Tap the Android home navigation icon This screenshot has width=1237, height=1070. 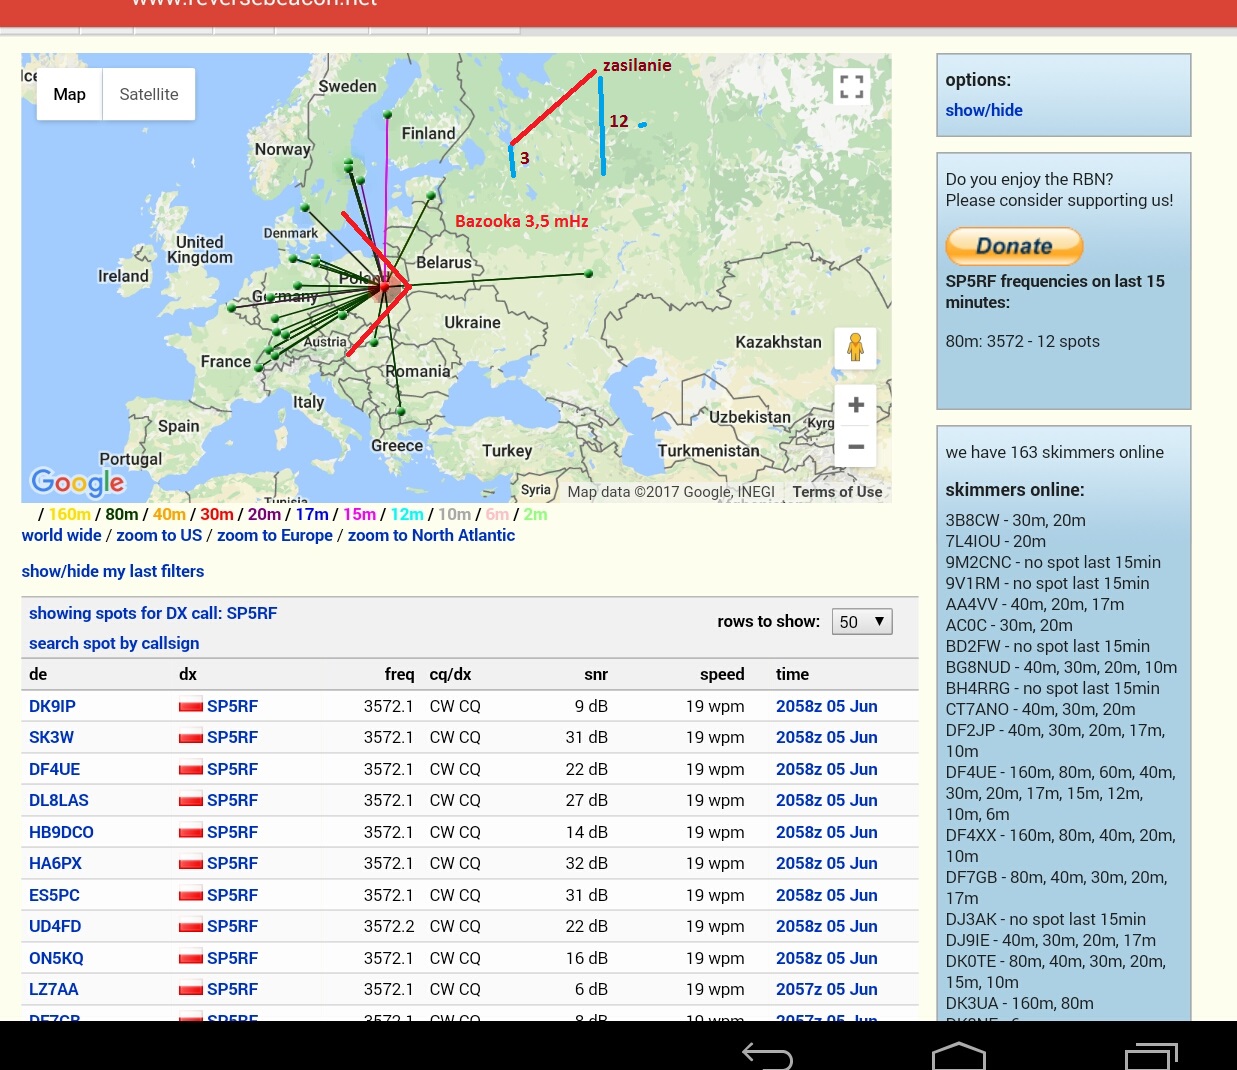tap(958, 1055)
